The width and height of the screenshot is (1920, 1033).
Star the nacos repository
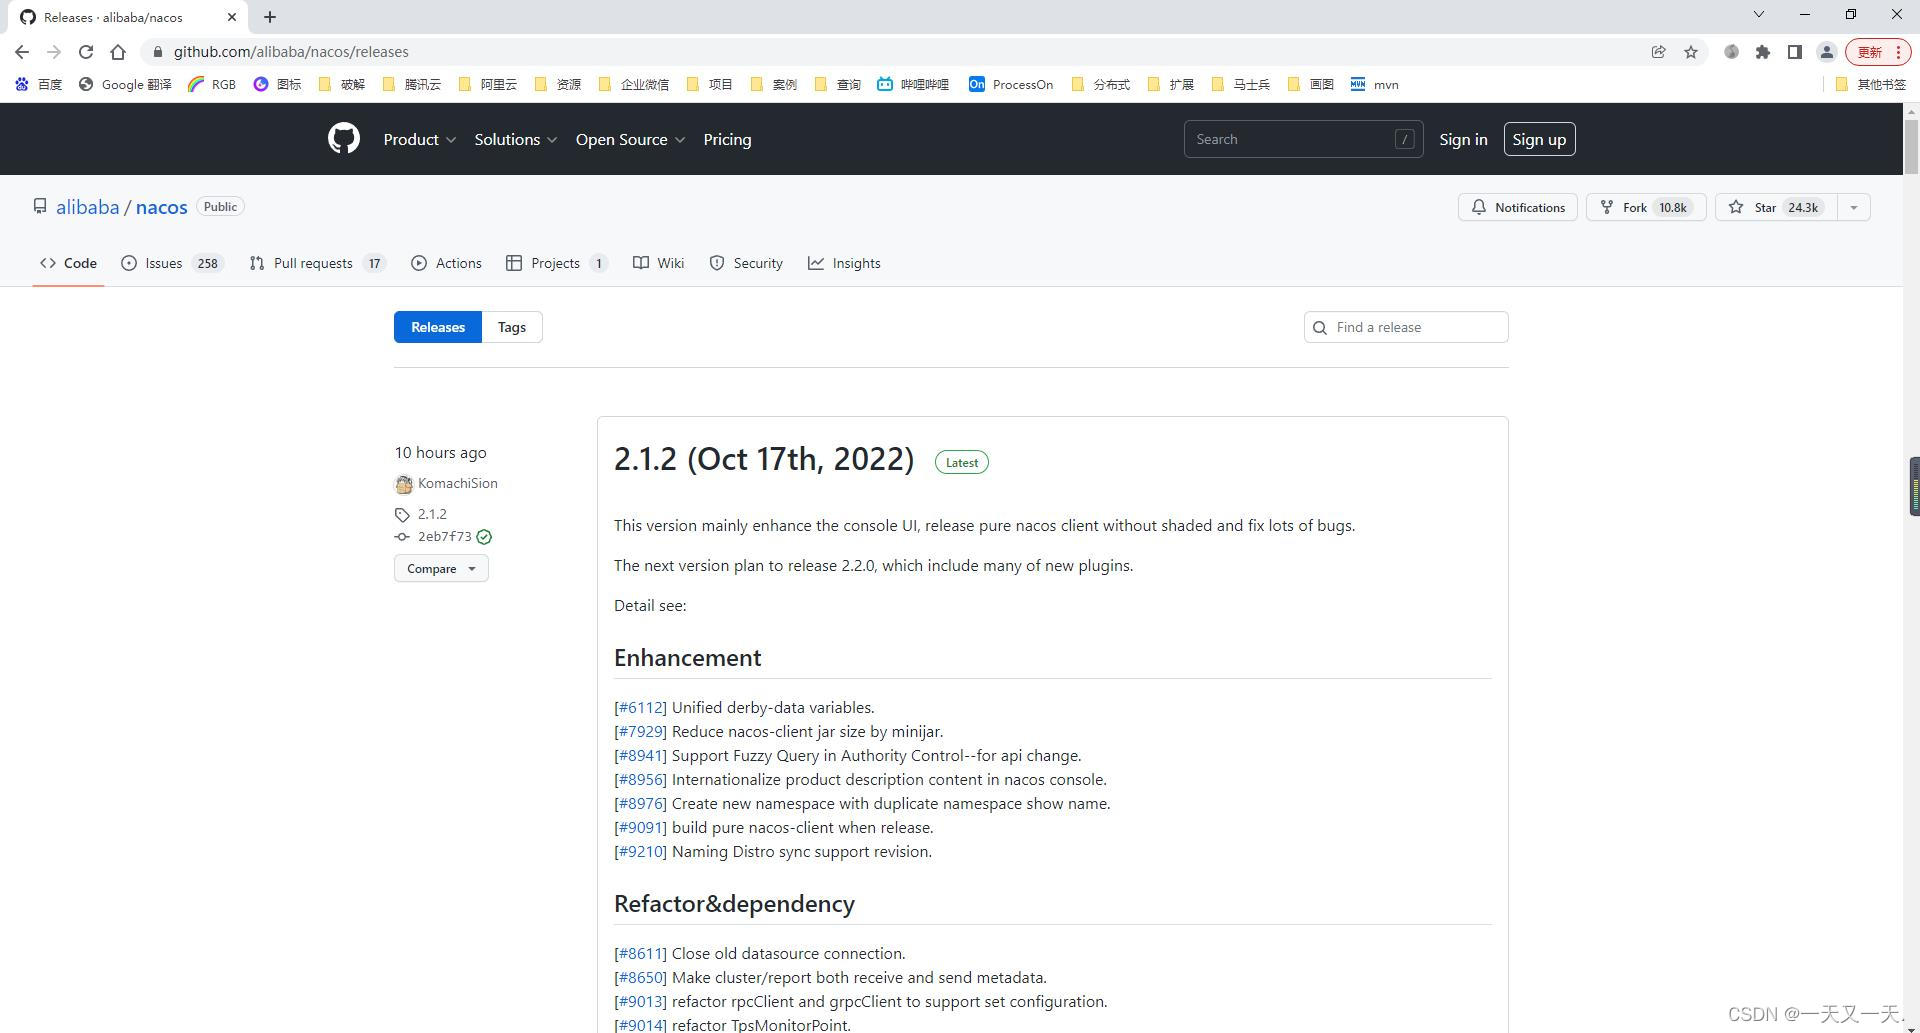tap(1776, 207)
